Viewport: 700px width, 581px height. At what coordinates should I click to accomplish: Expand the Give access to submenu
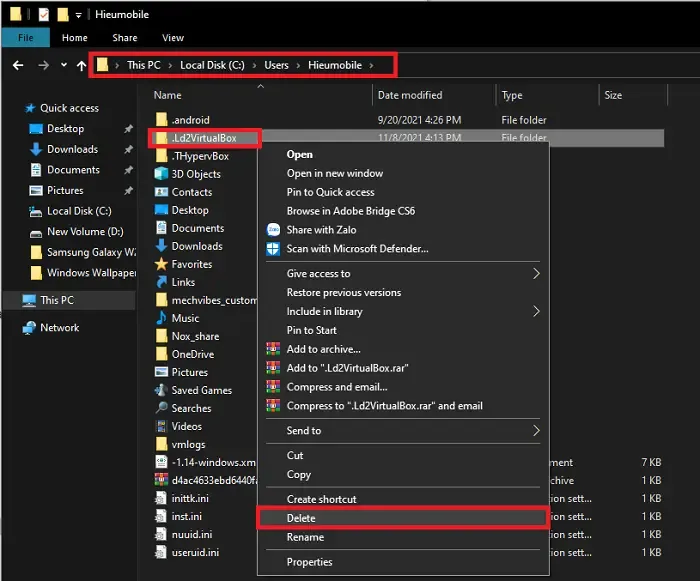tap(536, 274)
